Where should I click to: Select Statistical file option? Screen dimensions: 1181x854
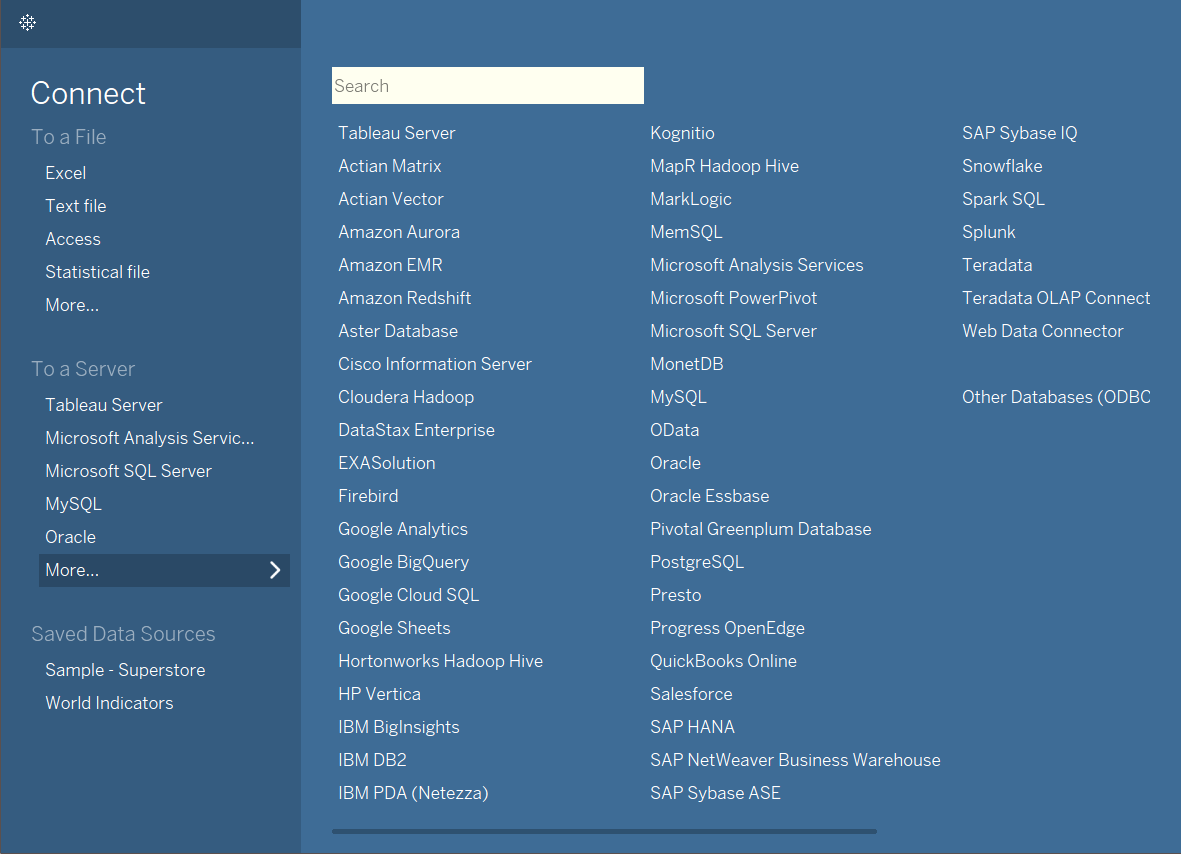click(x=98, y=272)
